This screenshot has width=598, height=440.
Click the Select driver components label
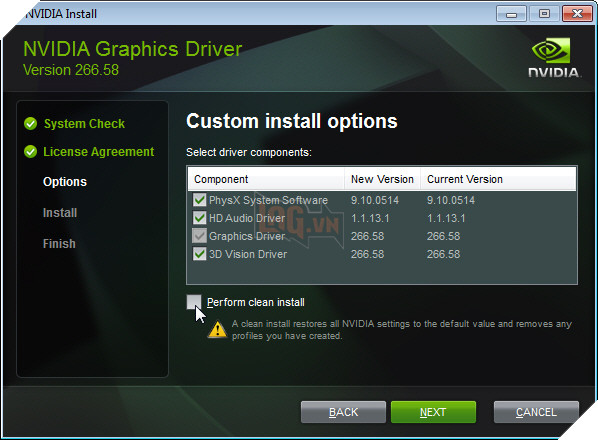pos(249,152)
